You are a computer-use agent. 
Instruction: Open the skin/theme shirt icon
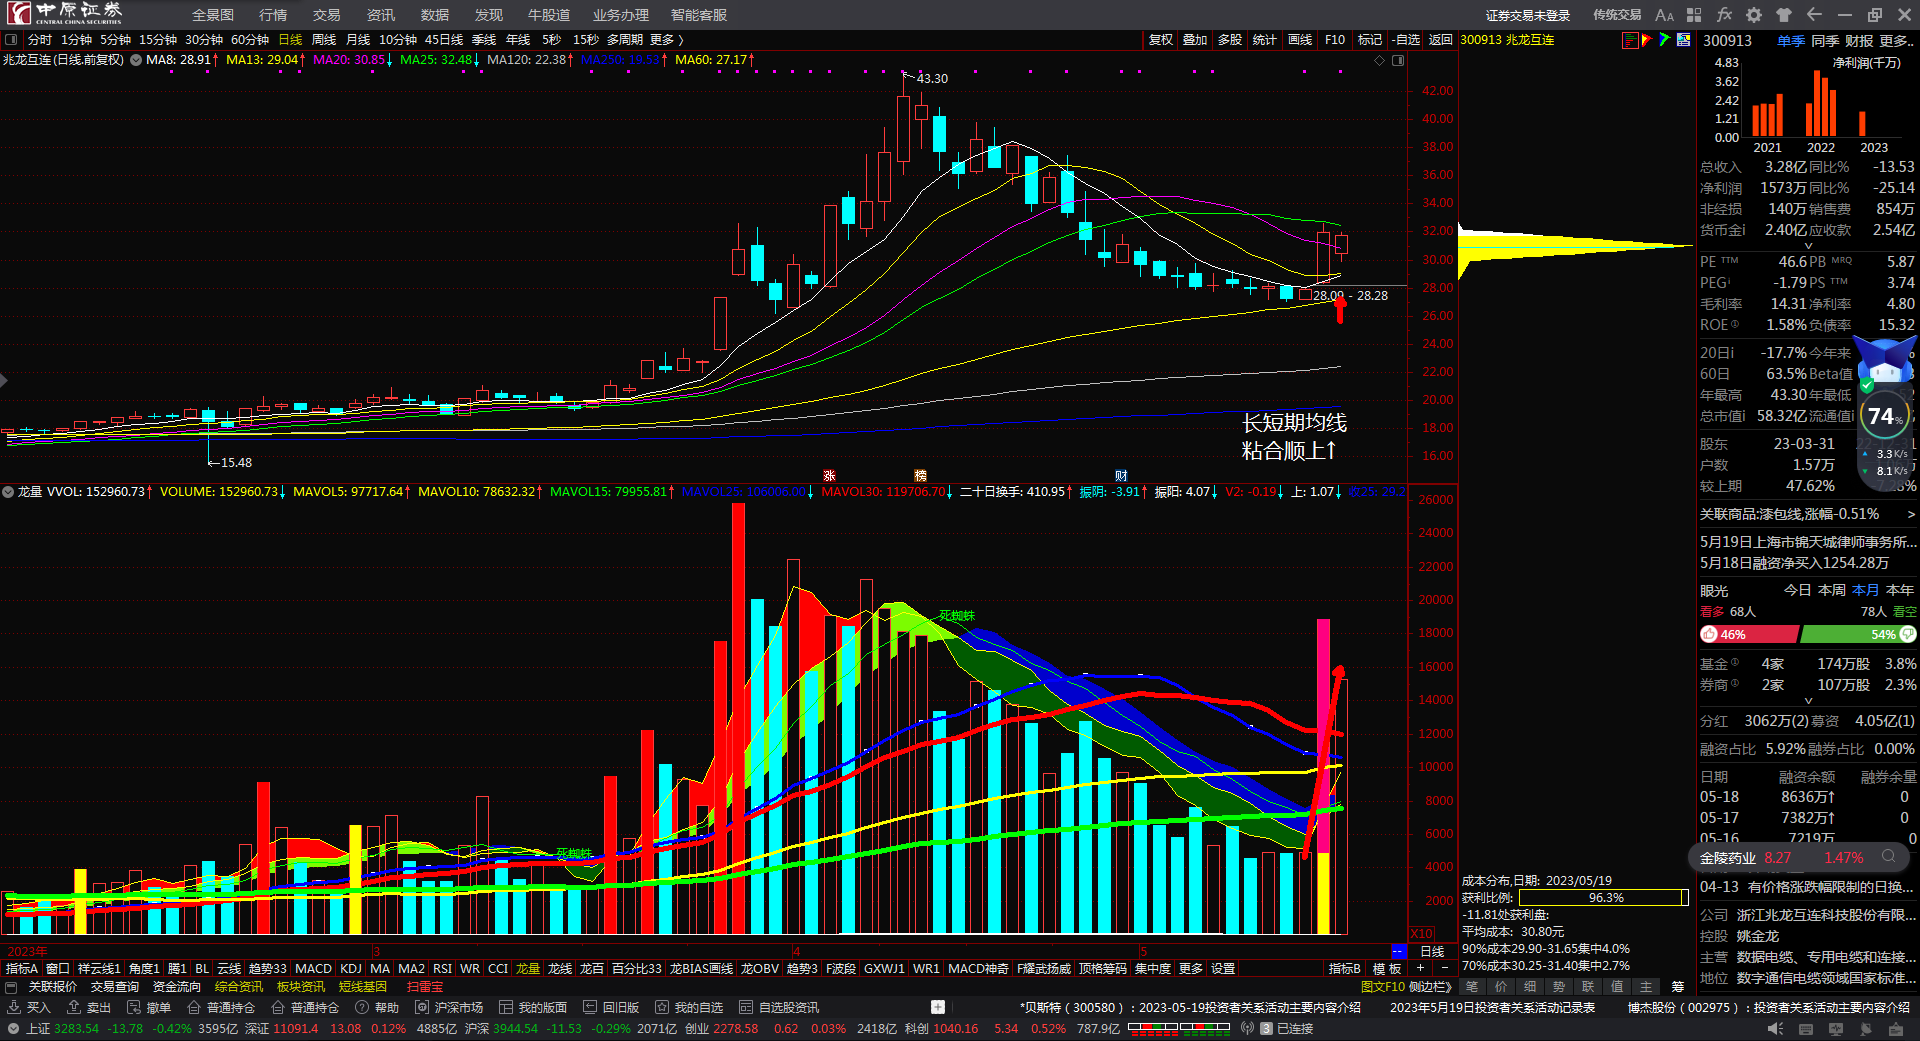click(1784, 15)
